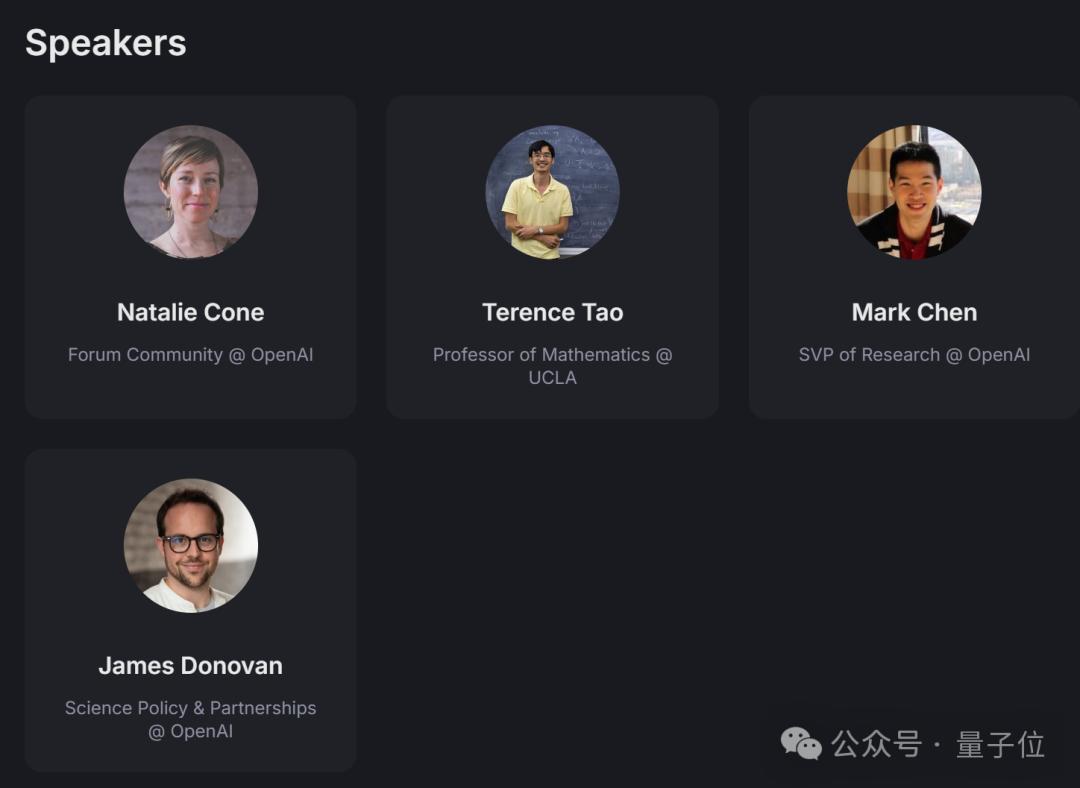Click "SVP of Research @ OpenAI" subtitle
1080x788 pixels.
pos(914,355)
